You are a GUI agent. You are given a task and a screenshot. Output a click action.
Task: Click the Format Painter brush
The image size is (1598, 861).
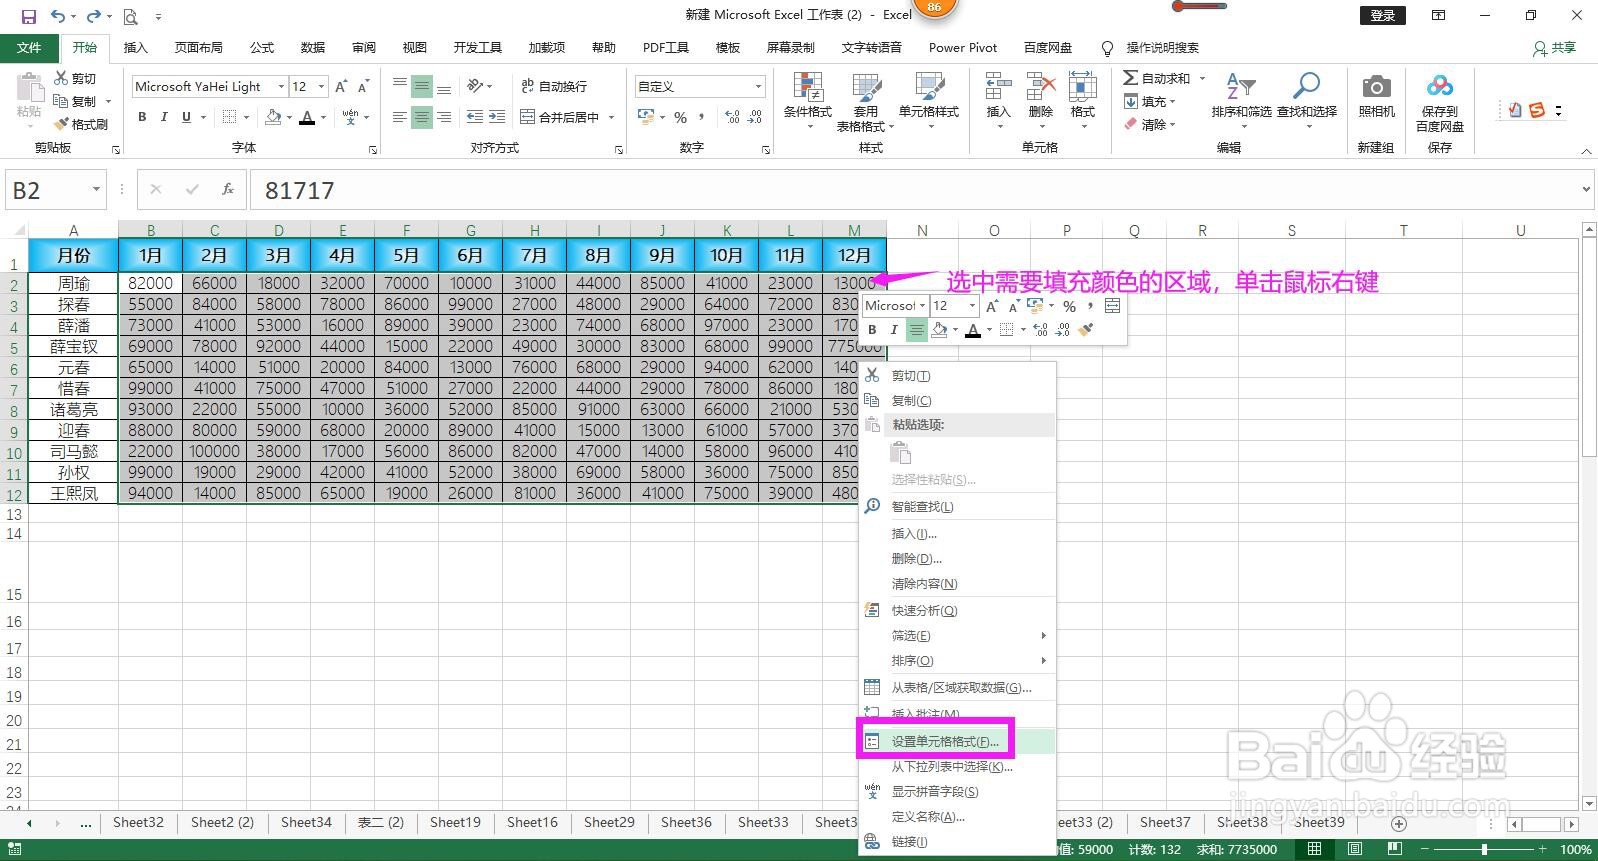[x=61, y=124]
